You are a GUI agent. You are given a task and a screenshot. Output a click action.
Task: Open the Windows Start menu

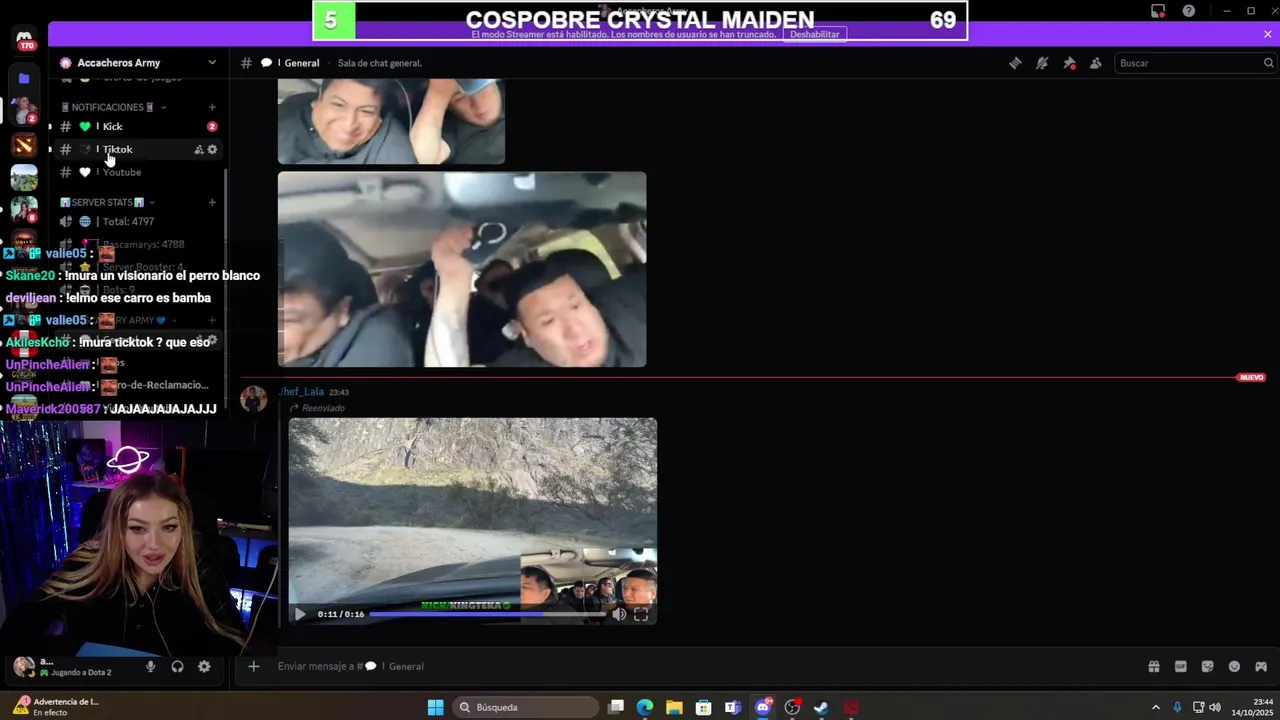(435, 707)
